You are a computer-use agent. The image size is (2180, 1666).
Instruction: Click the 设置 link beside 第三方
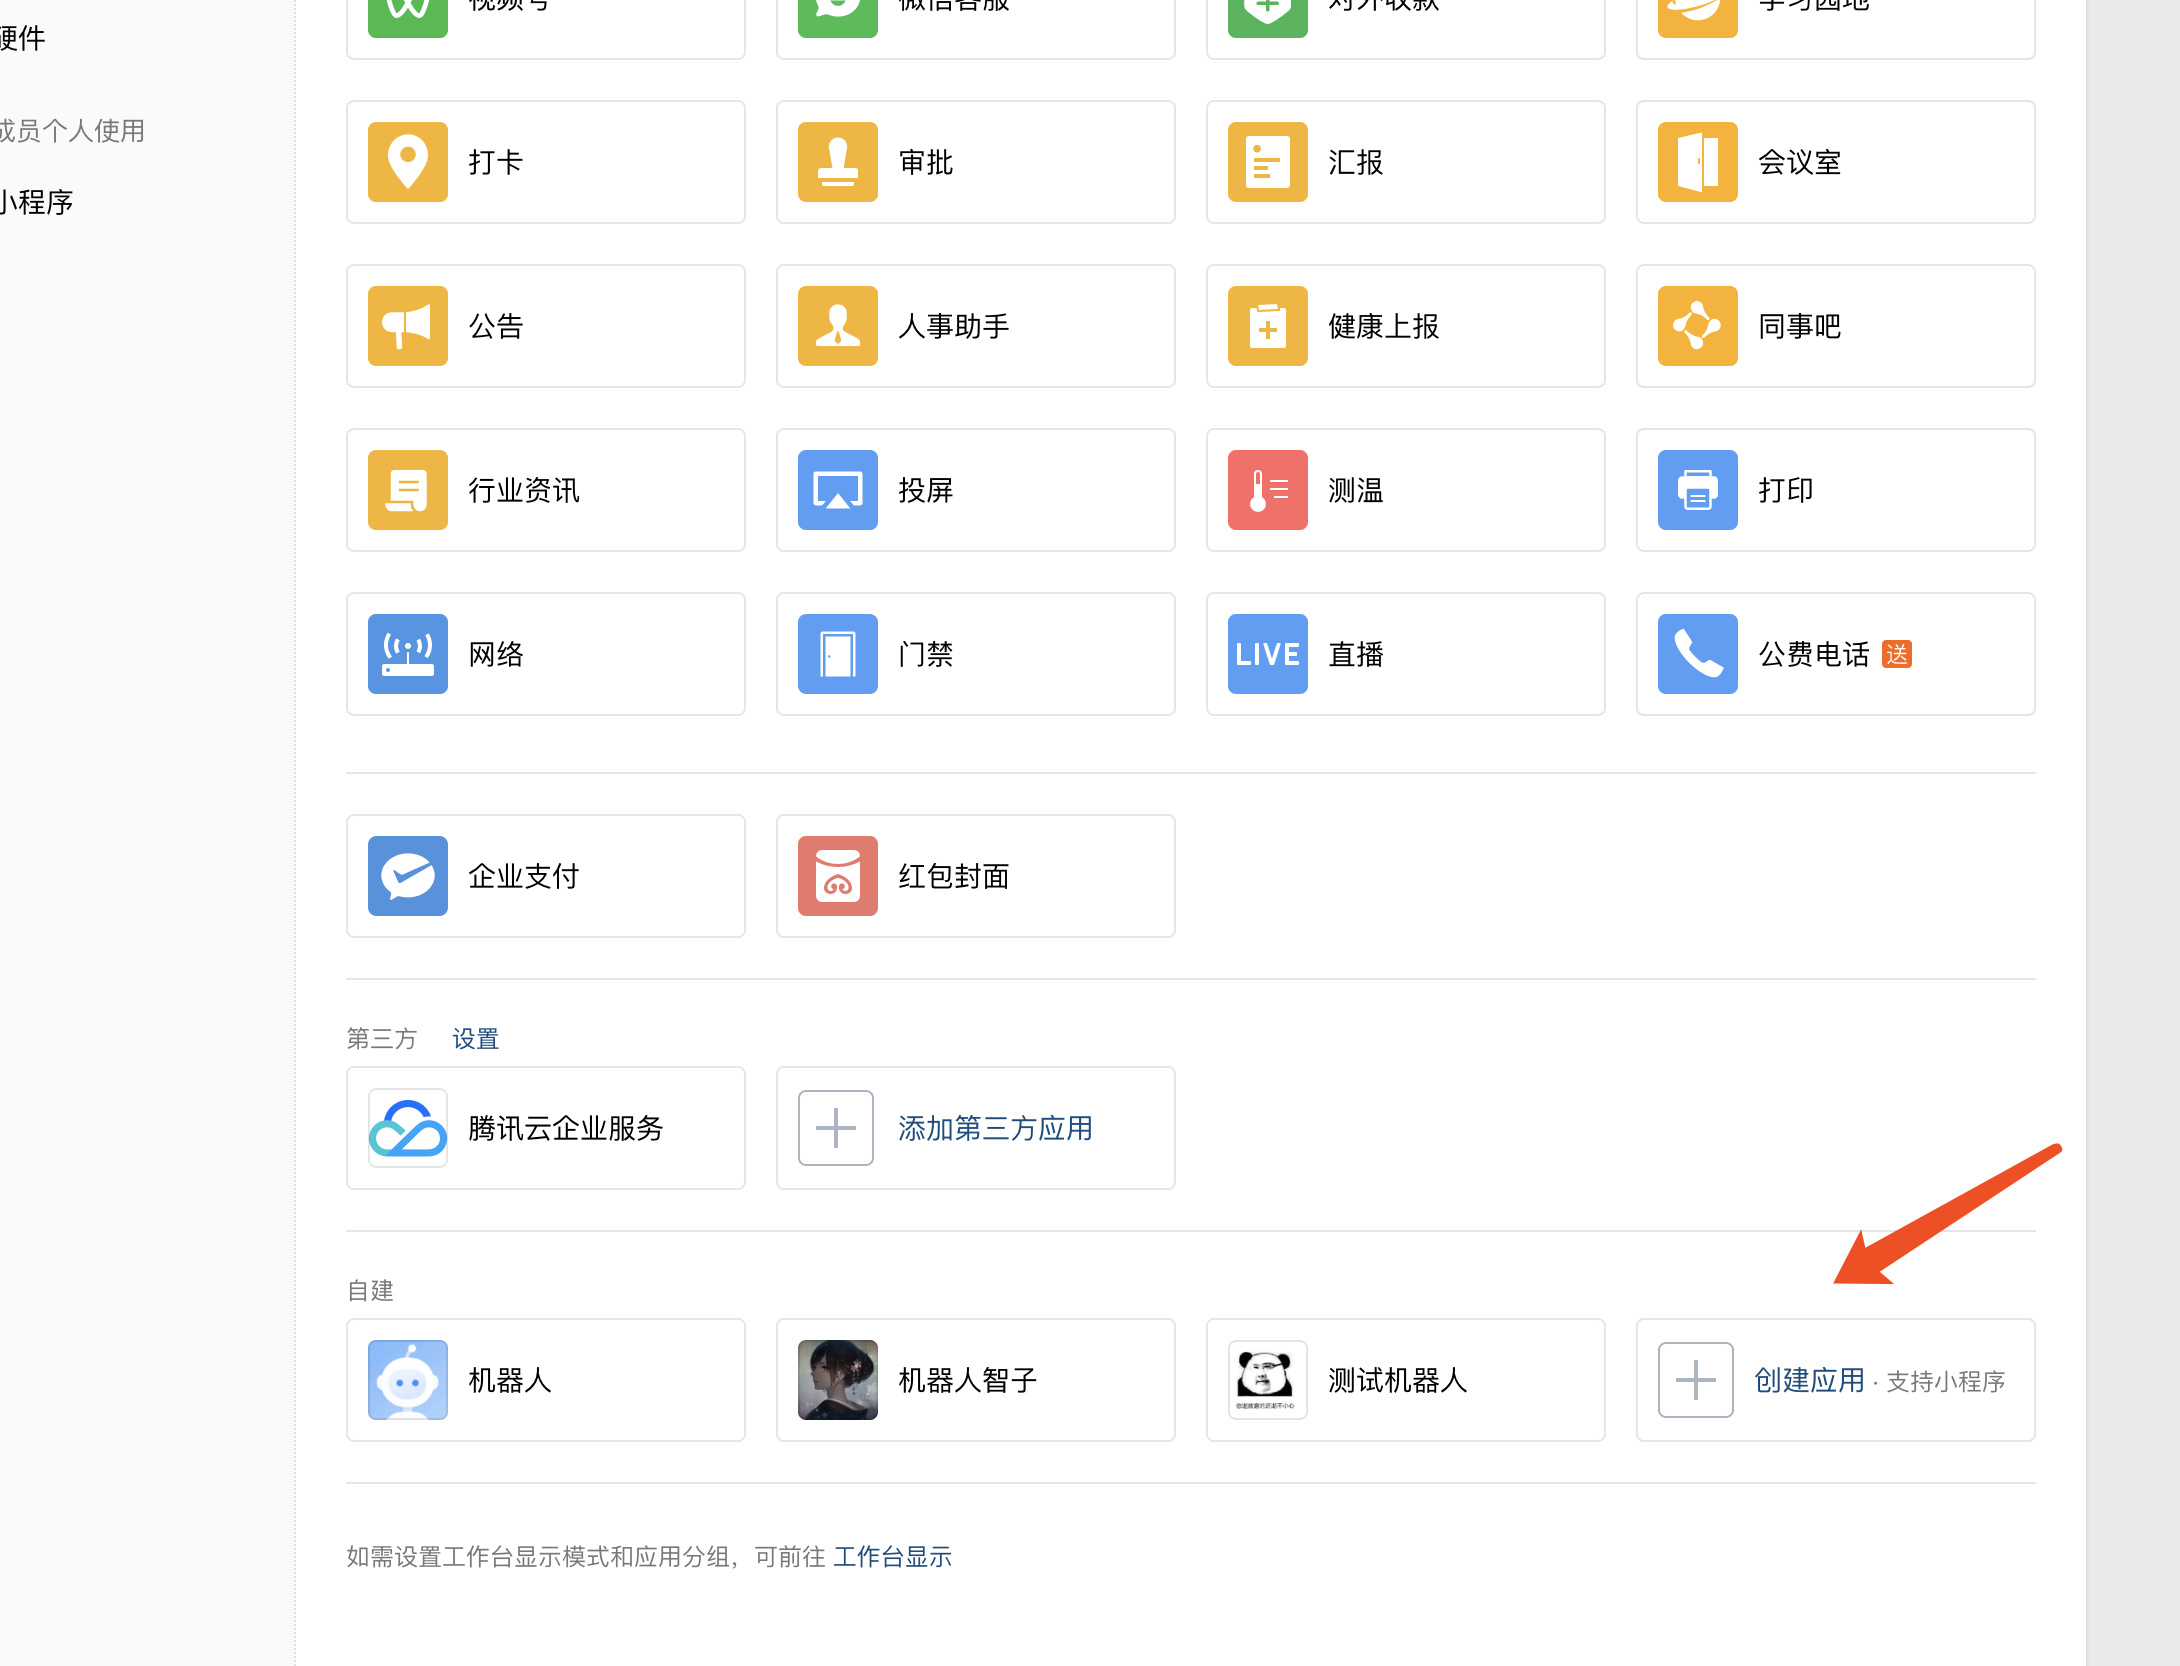(475, 1039)
